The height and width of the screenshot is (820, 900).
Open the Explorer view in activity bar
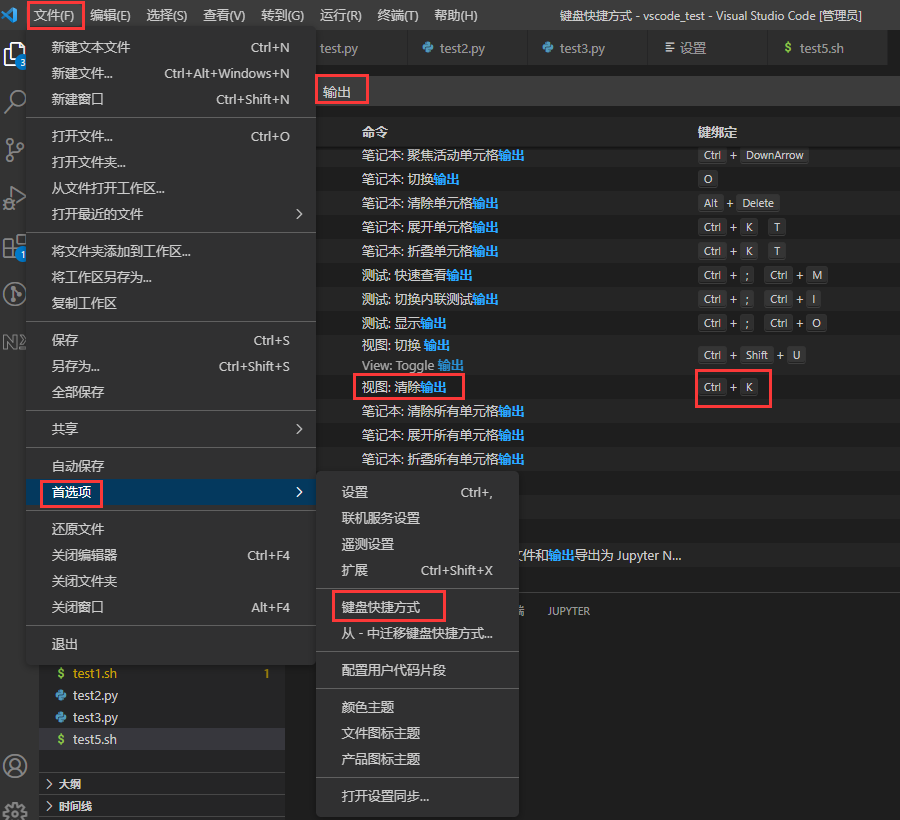pos(14,55)
